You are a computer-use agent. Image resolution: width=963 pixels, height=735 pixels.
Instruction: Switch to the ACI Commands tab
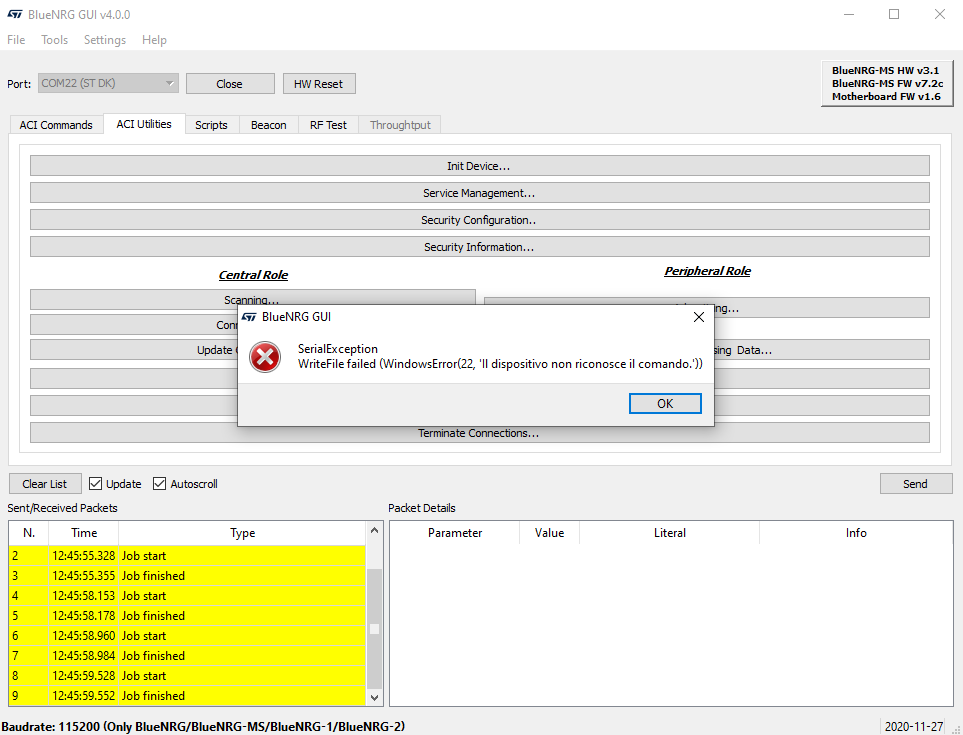(56, 125)
